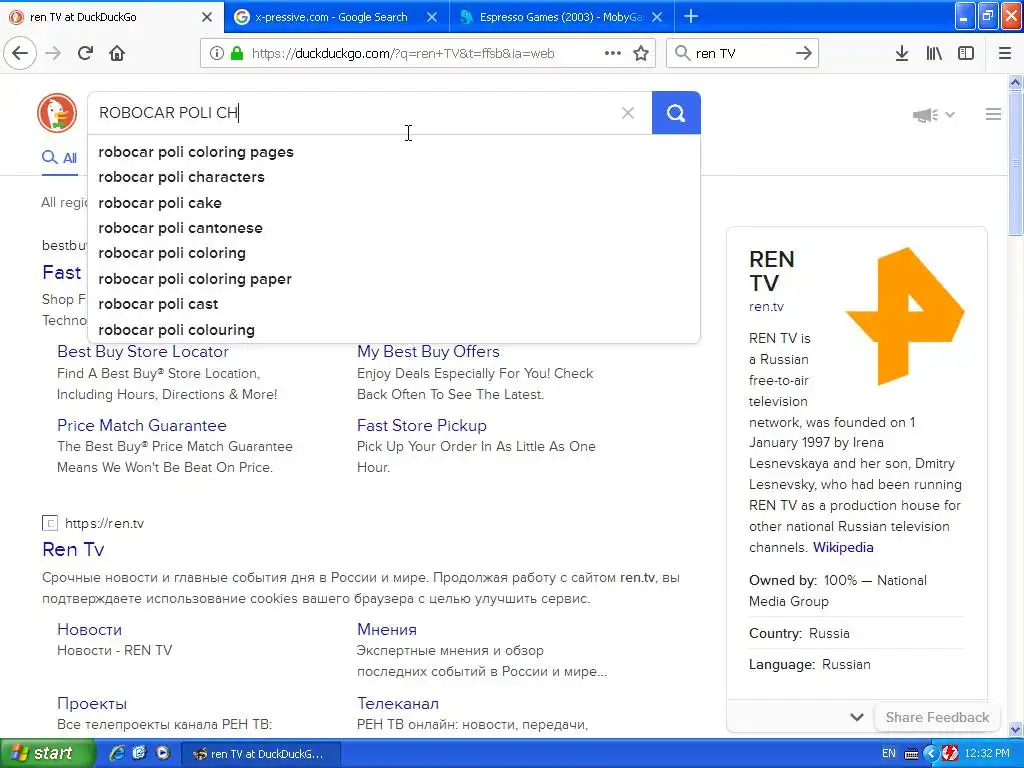
Task: Bookmark this page with the star icon
Action: tap(641, 54)
